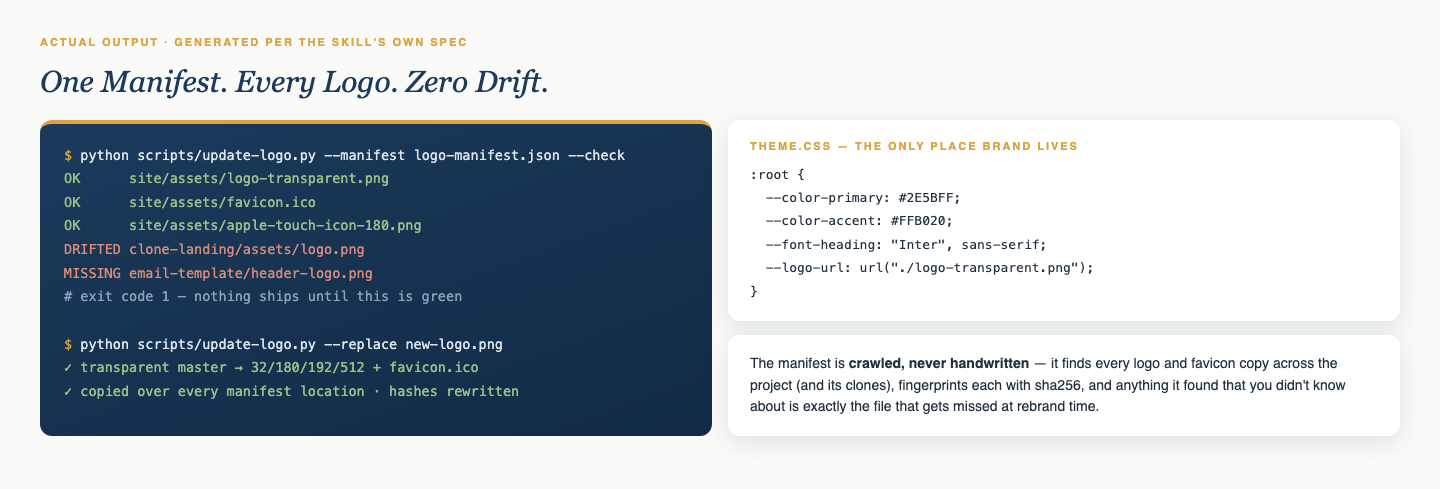1440x489 pixels.
Task: Click the 'transparent master → 32/180/192/512' line
Action: tap(271, 367)
